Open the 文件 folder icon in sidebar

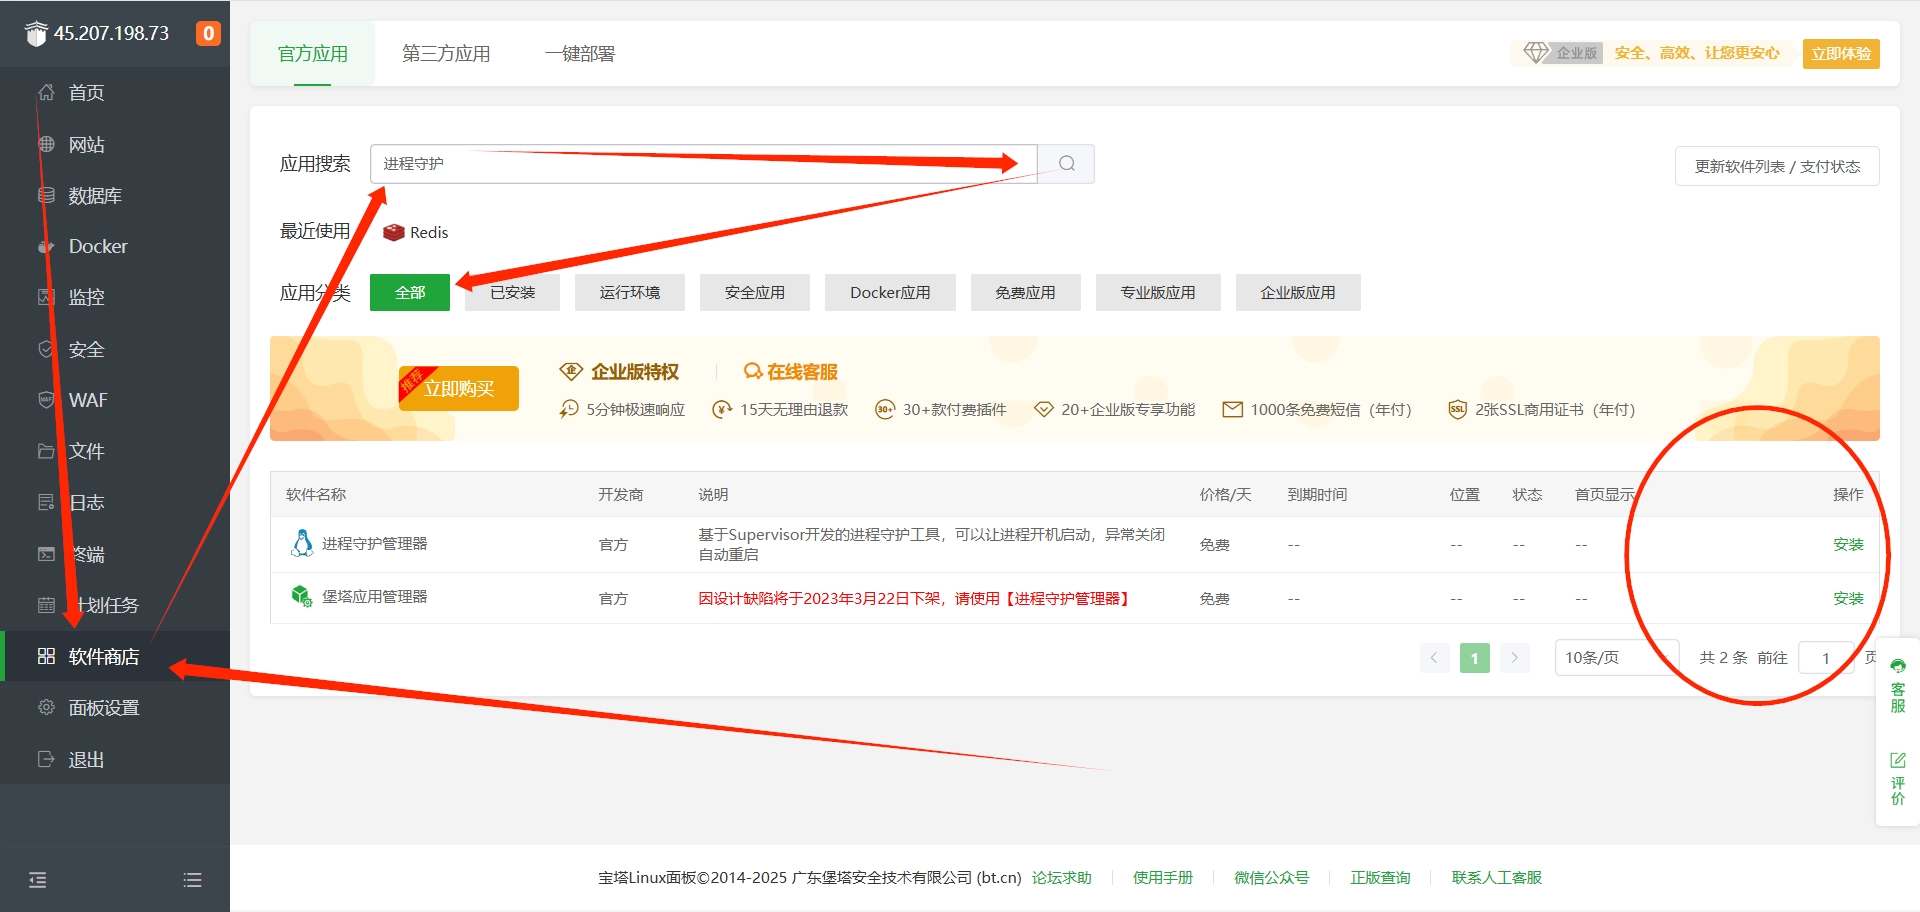click(46, 451)
